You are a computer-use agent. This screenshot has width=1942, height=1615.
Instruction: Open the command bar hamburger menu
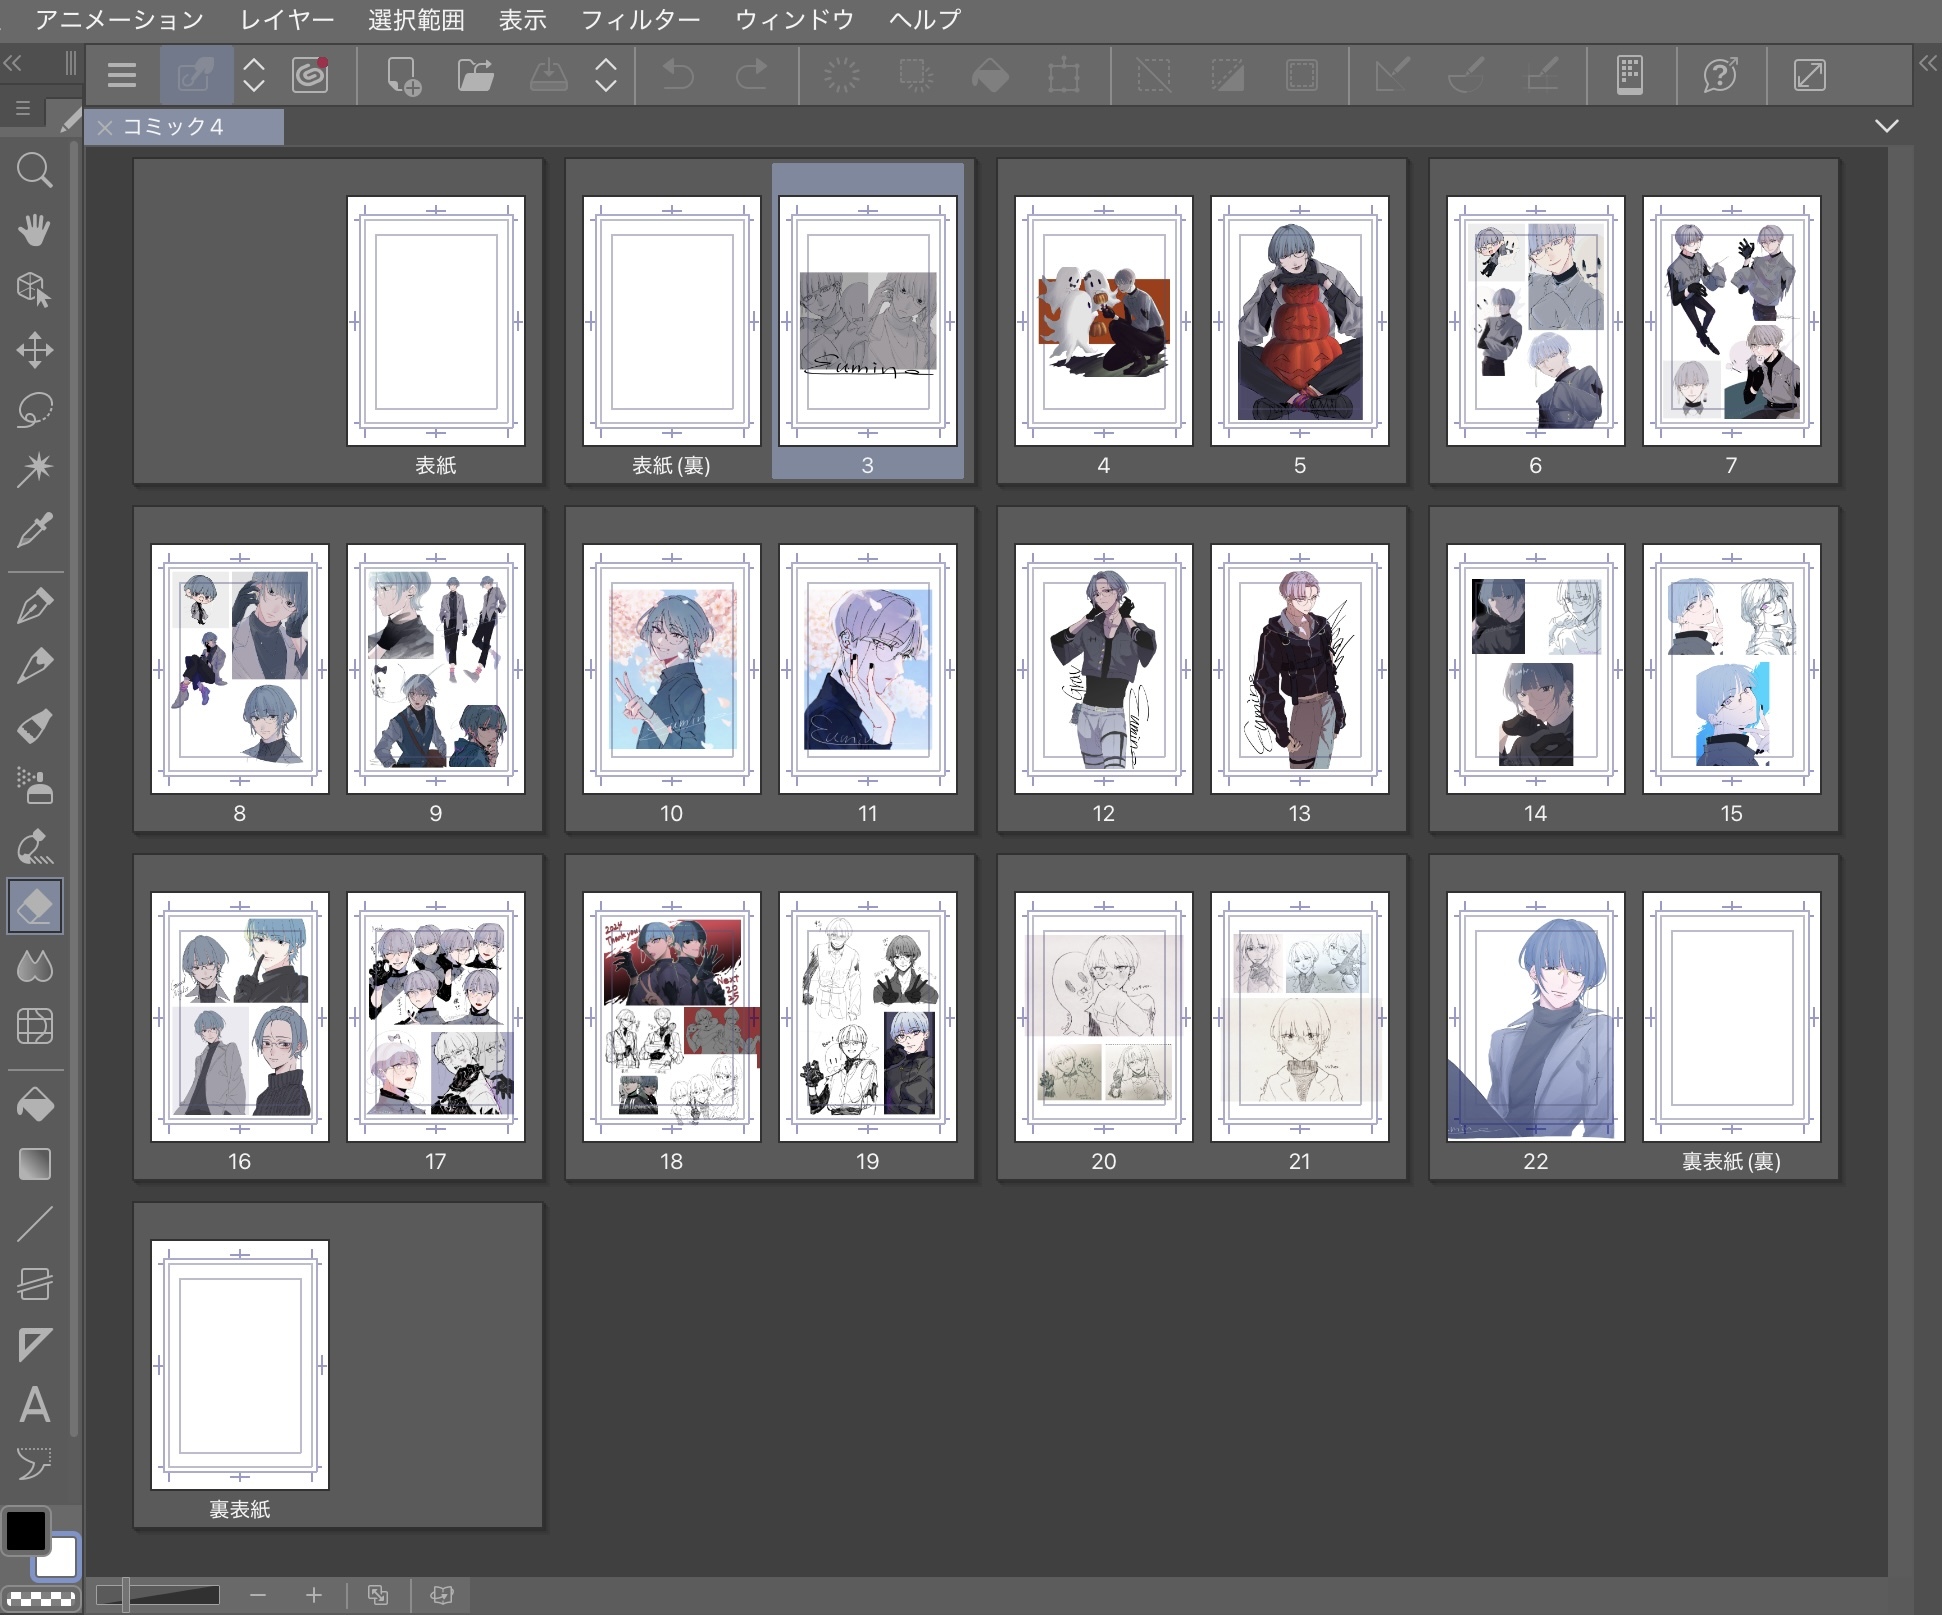point(122,75)
